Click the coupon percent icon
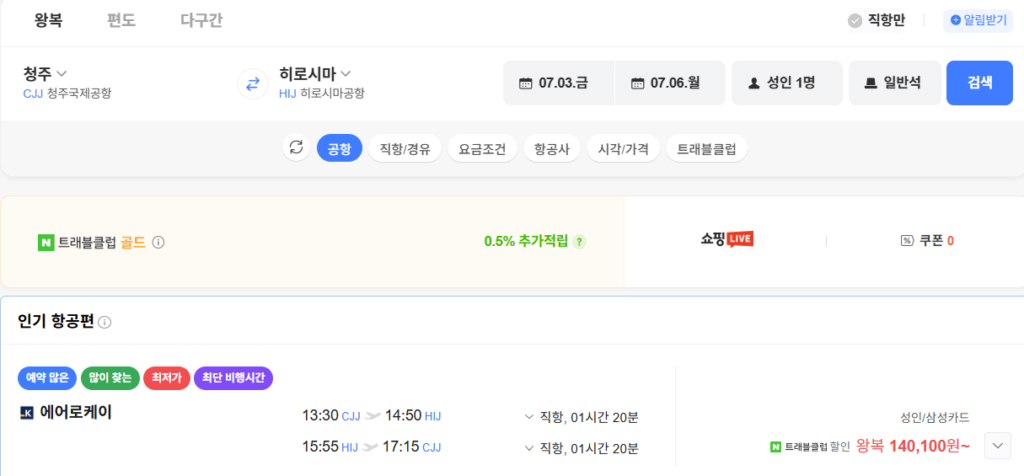 (906, 241)
